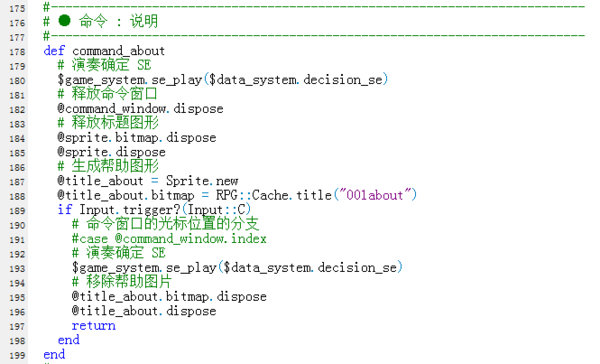Click the header comment '命令 : 说明'
The width and height of the screenshot is (600, 364).
click(119, 21)
